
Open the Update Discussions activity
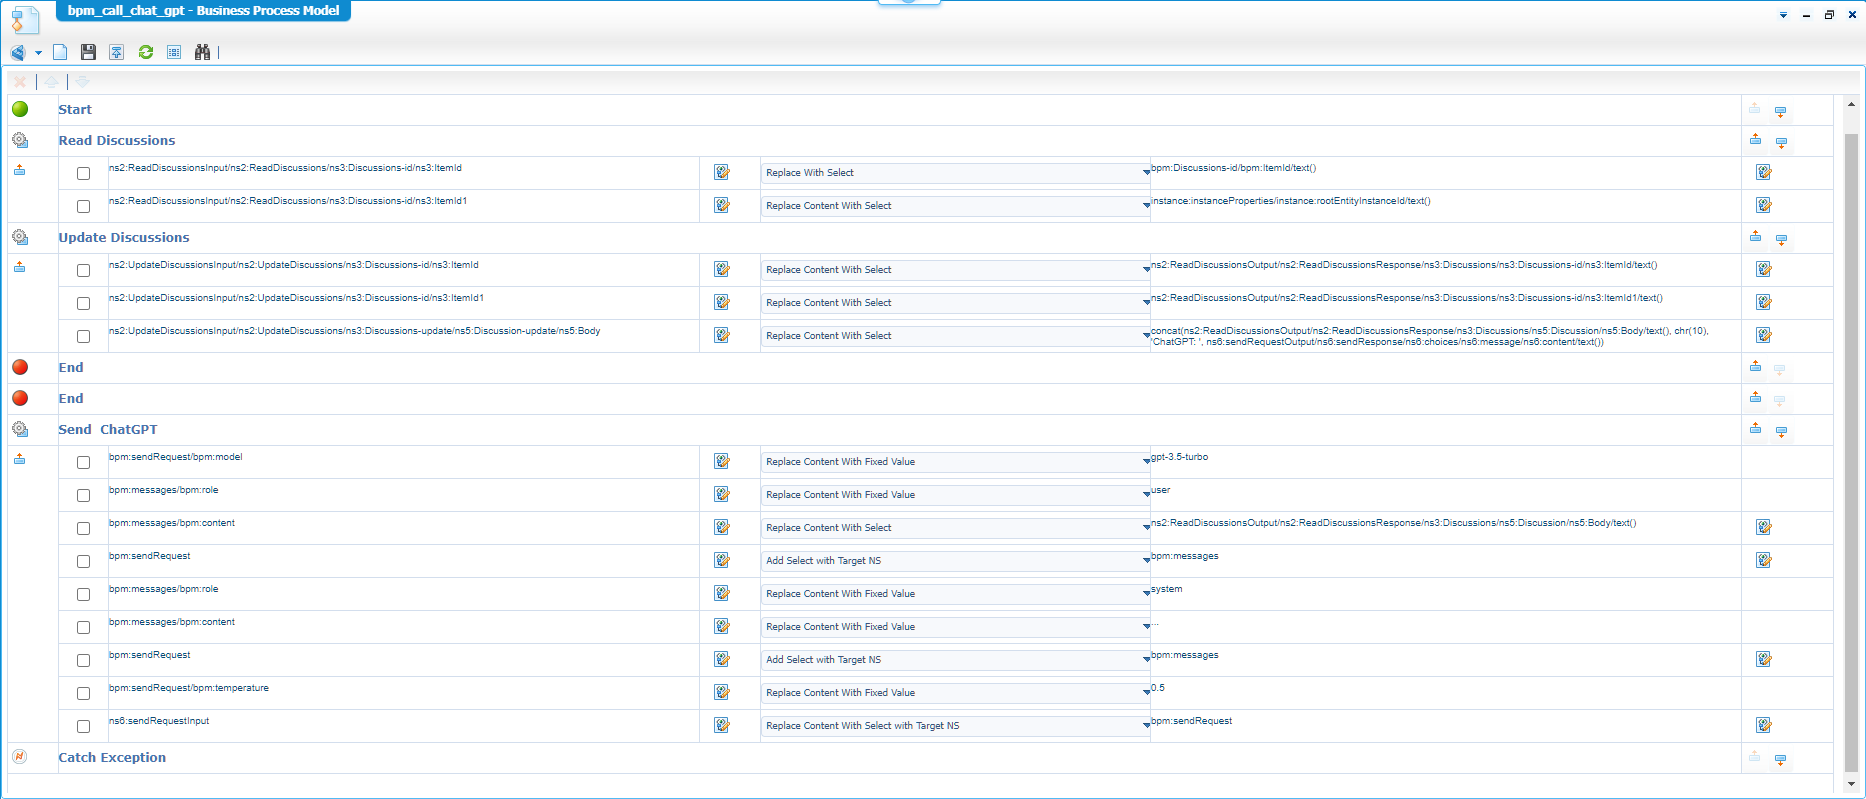click(x=124, y=237)
